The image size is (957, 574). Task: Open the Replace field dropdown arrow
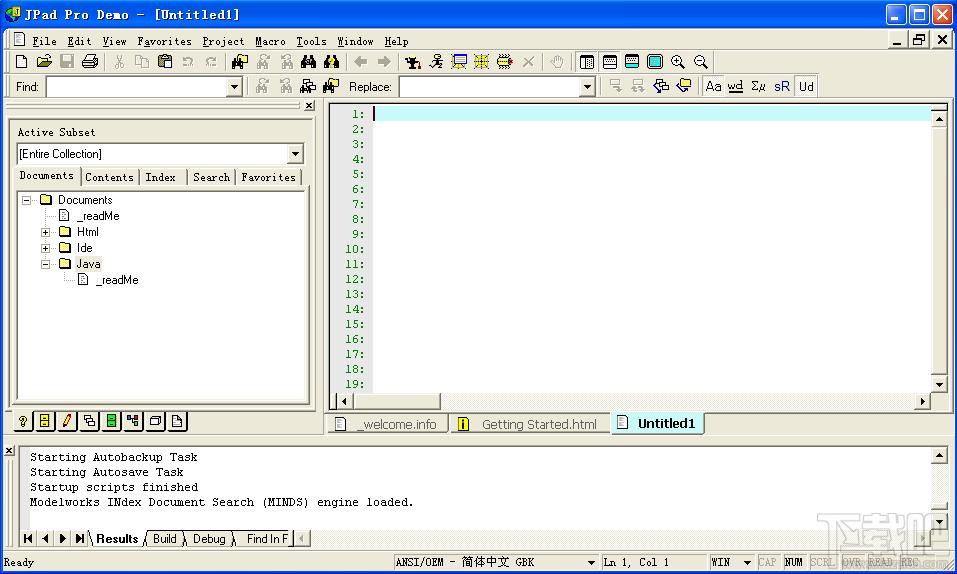tap(587, 87)
